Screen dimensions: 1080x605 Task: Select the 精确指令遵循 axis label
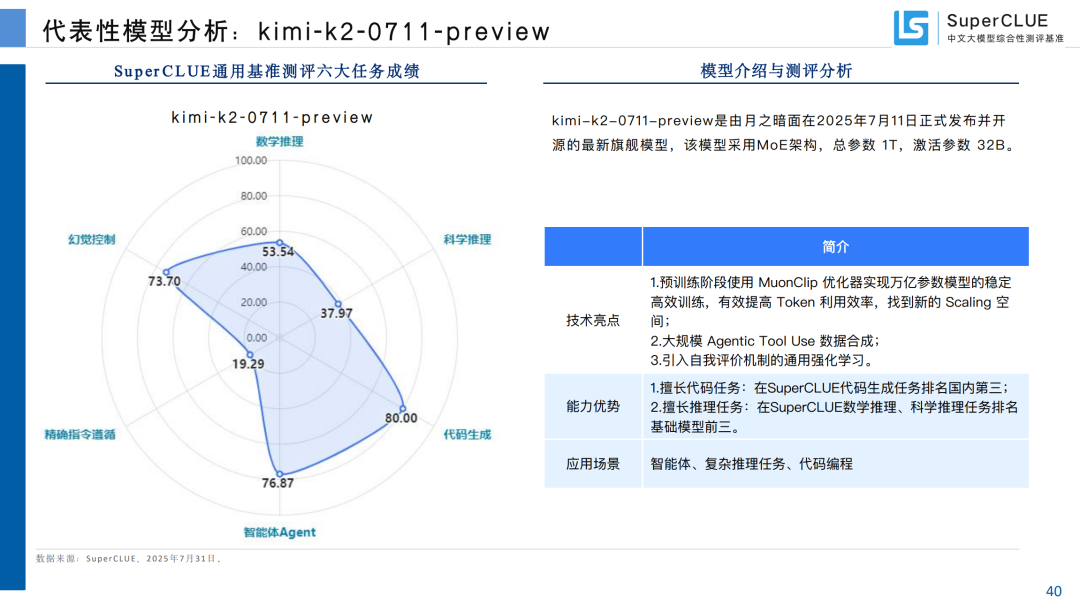80,434
